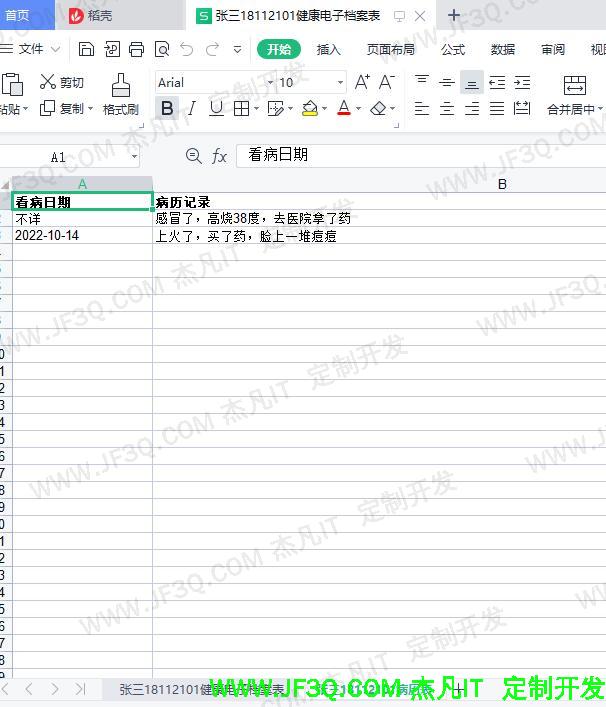Open the Arial font name dropdown
The height and width of the screenshot is (707, 606).
[x=270, y=83]
